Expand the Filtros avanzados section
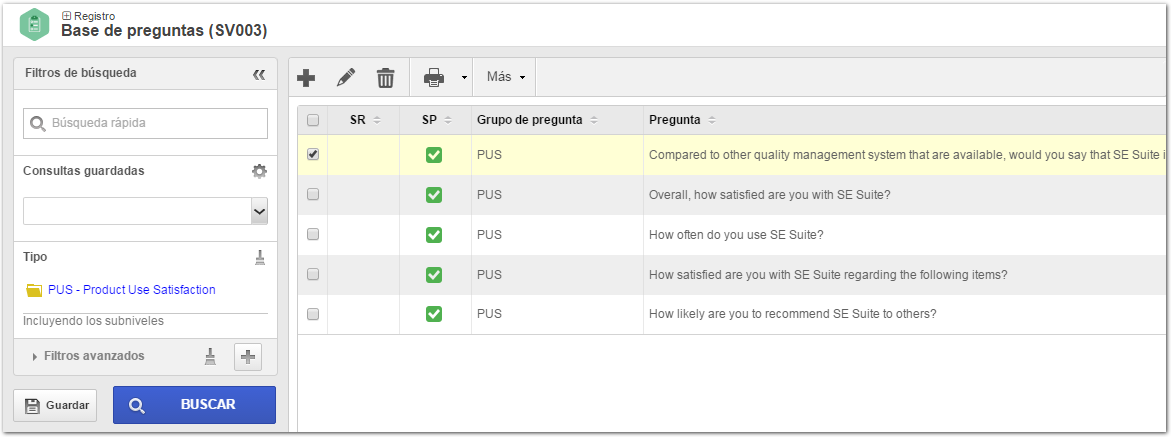 coord(88,356)
